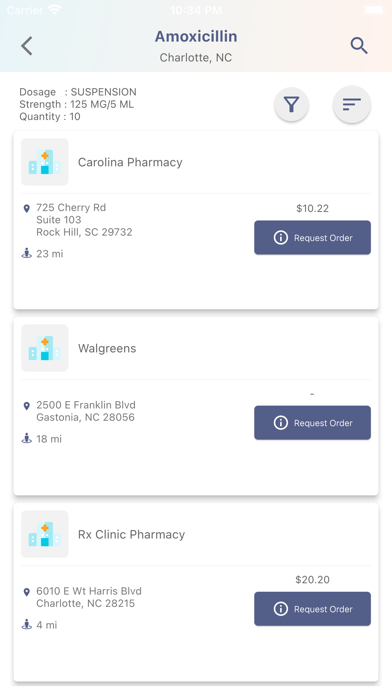Tap the location pin beside 2500 E Franklin Blvd
The image size is (392, 696).
click(x=27, y=406)
